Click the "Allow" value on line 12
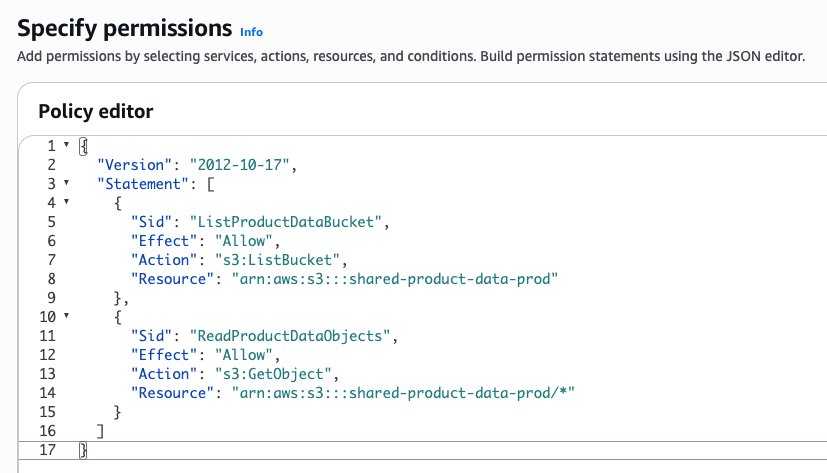The width and height of the screenshot is (827, 473). 244,355
